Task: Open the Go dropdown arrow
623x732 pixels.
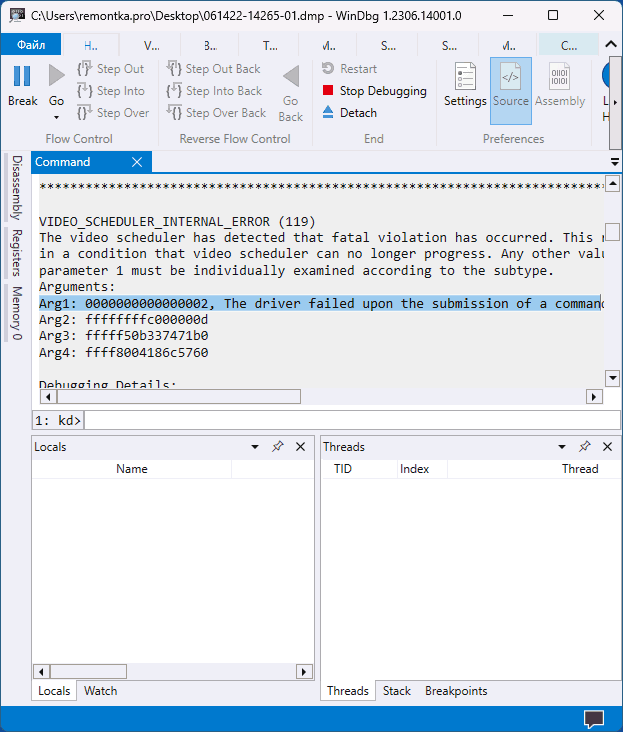Action: [56, 117]
